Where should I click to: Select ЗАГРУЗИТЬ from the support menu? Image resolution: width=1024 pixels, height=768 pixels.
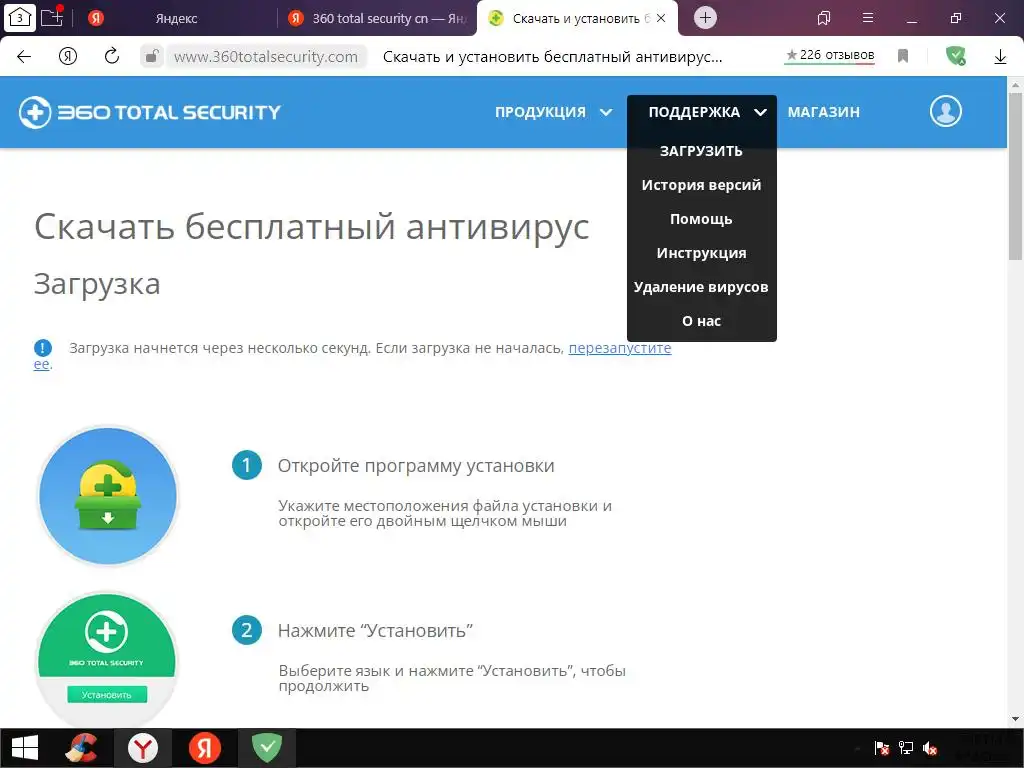coord(701,152)
